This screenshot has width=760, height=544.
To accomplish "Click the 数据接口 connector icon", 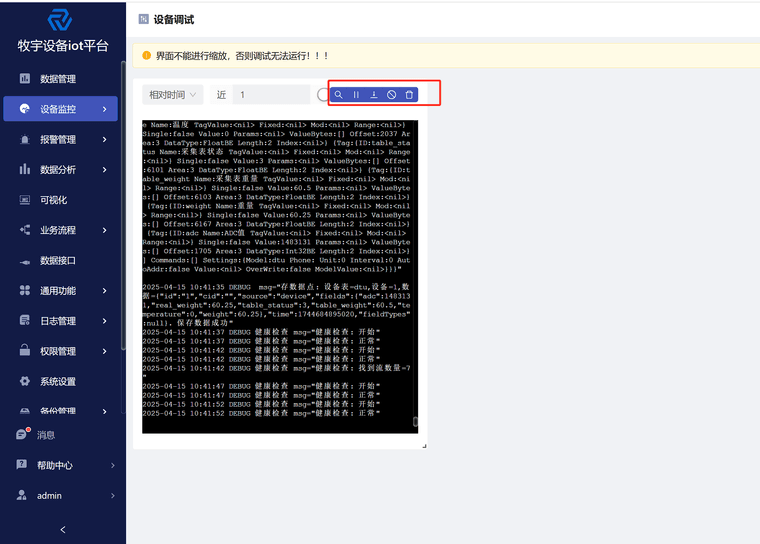I will click(x=25, y=261).
